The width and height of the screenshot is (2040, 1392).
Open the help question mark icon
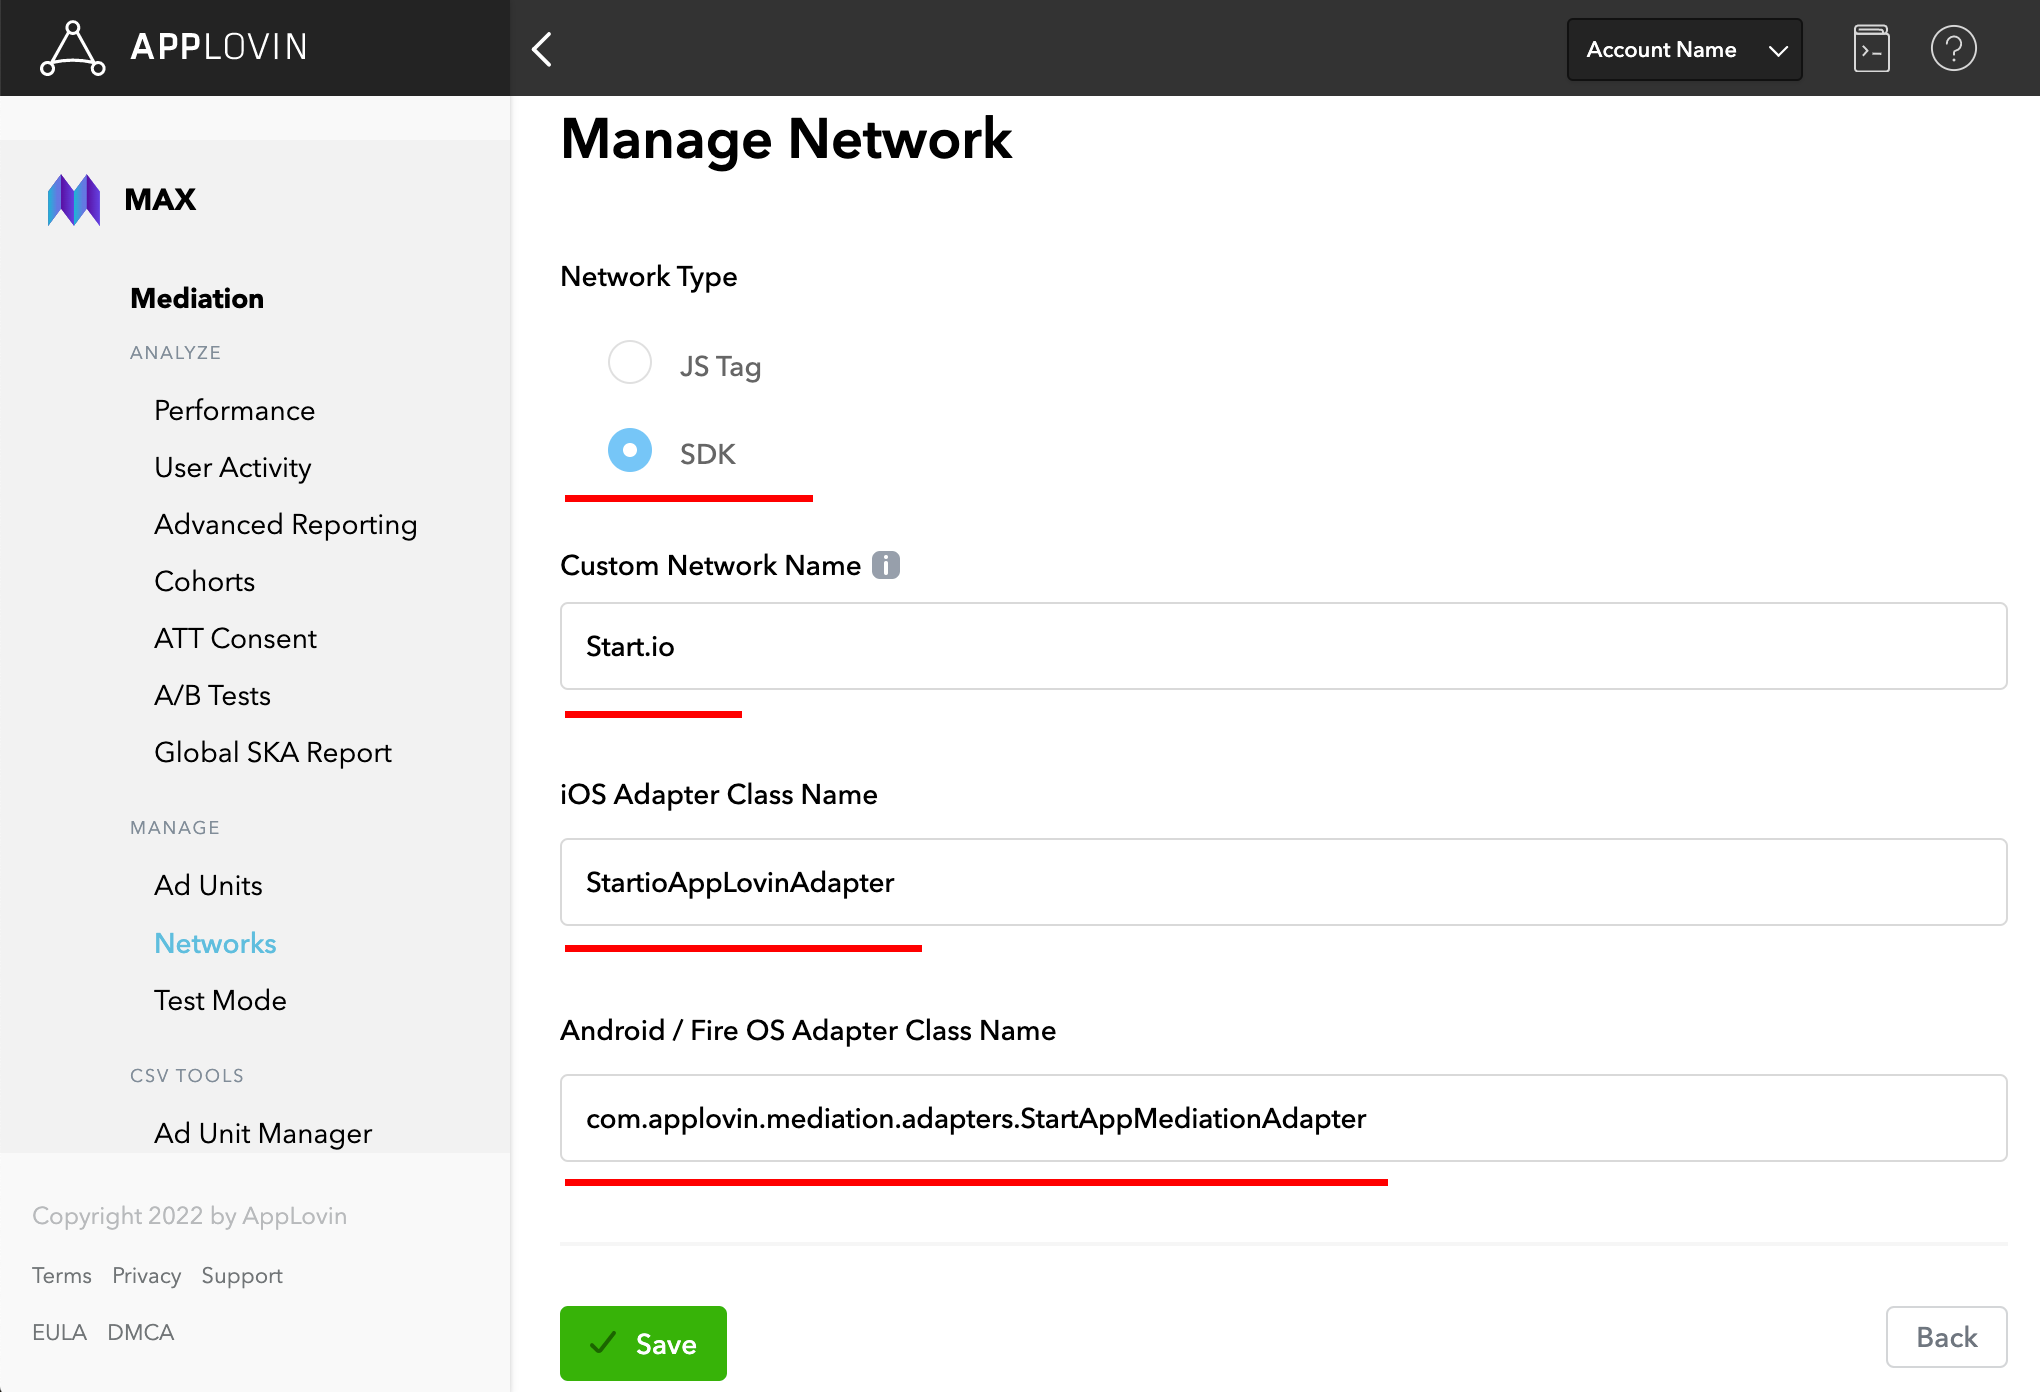point(1953,49)
